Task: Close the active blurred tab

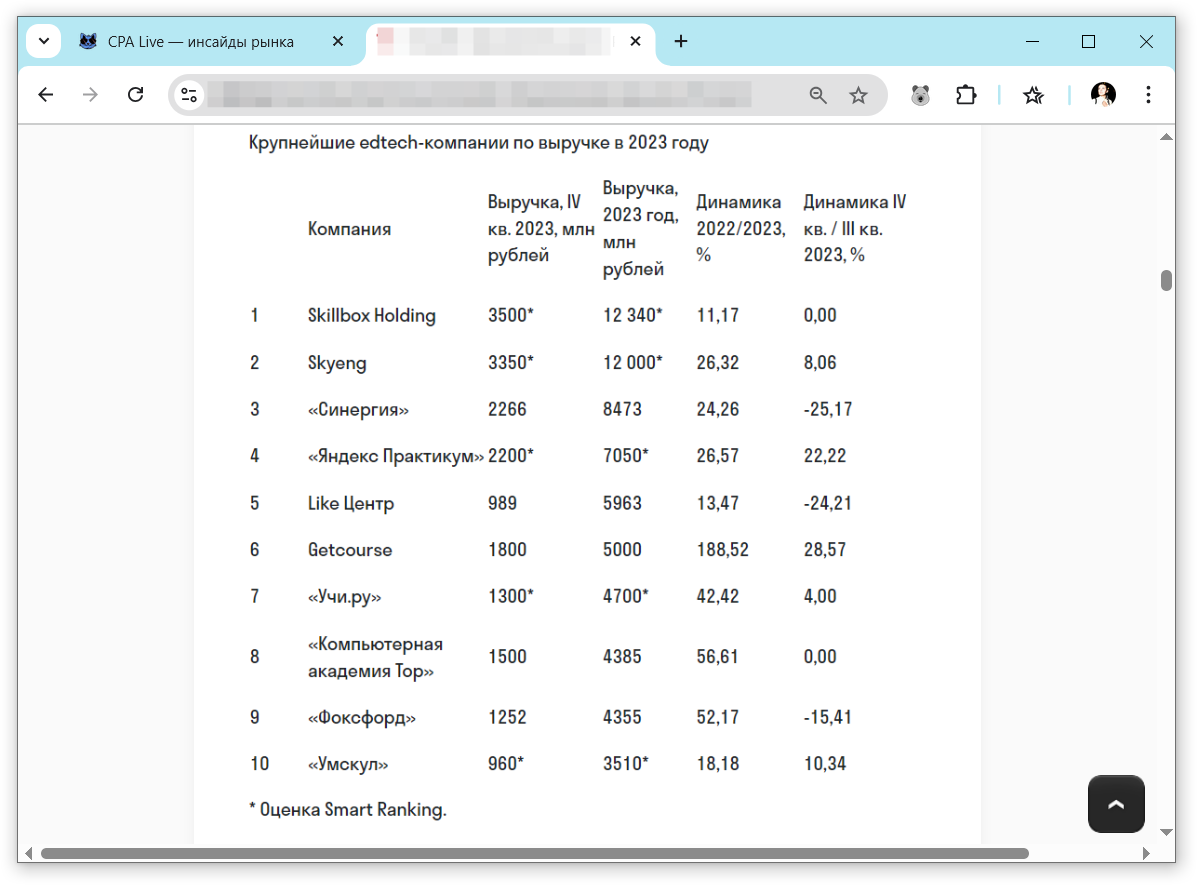Action: [x=634, y=41]
